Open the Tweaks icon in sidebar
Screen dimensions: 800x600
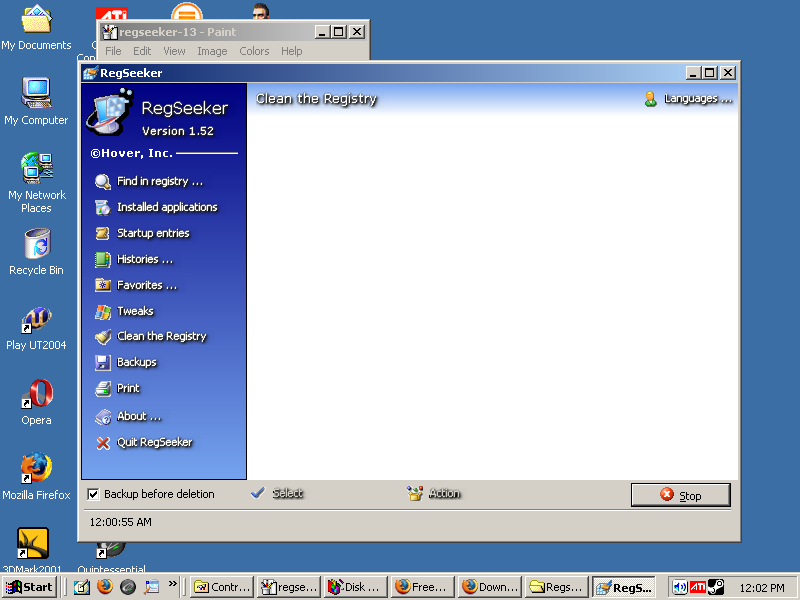point(102,312)
